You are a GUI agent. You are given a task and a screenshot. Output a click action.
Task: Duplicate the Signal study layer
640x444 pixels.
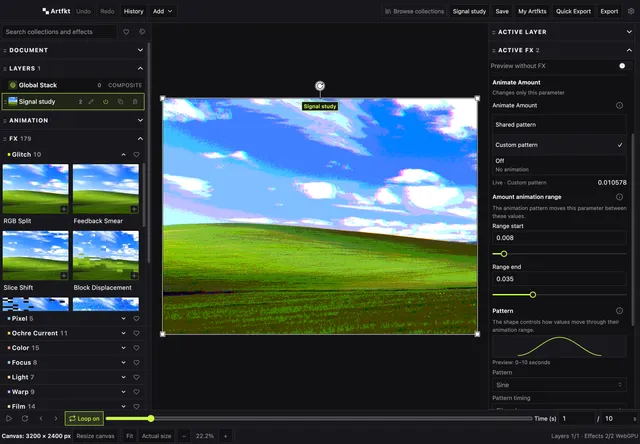point(120,102)
